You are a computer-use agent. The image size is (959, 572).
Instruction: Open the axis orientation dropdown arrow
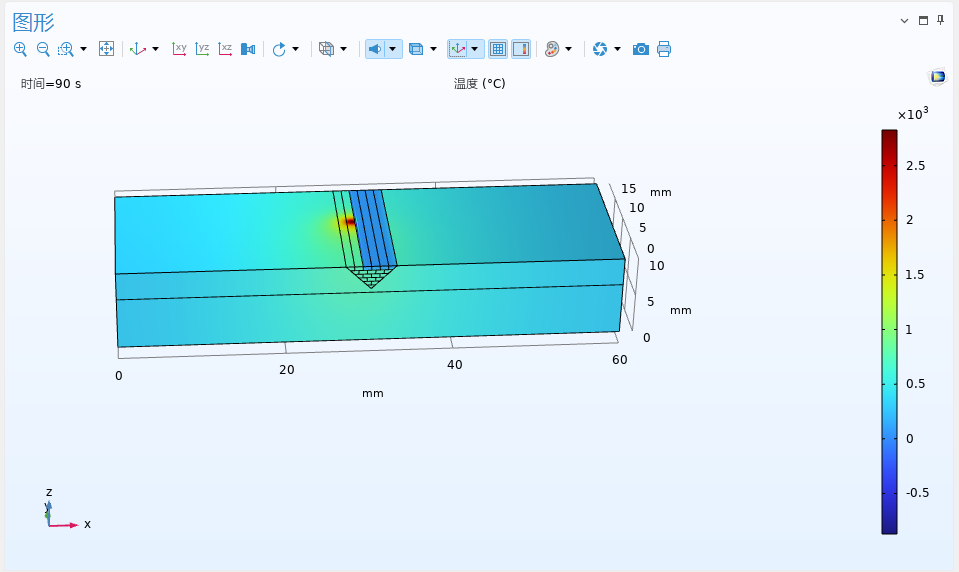475,49
